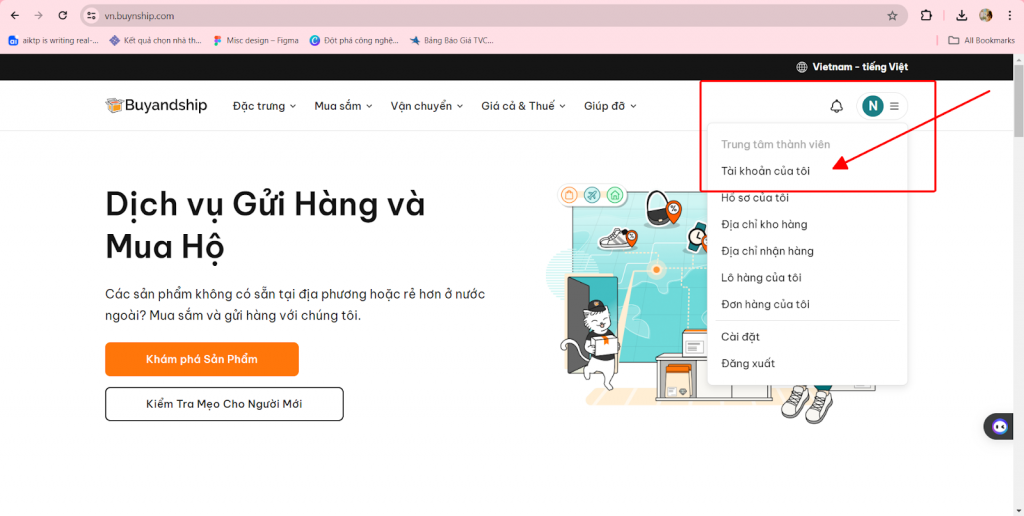This screenshot has height=516, width=1024.
Task: Expand the Đặc trưng dropdown
Action: 264,106
